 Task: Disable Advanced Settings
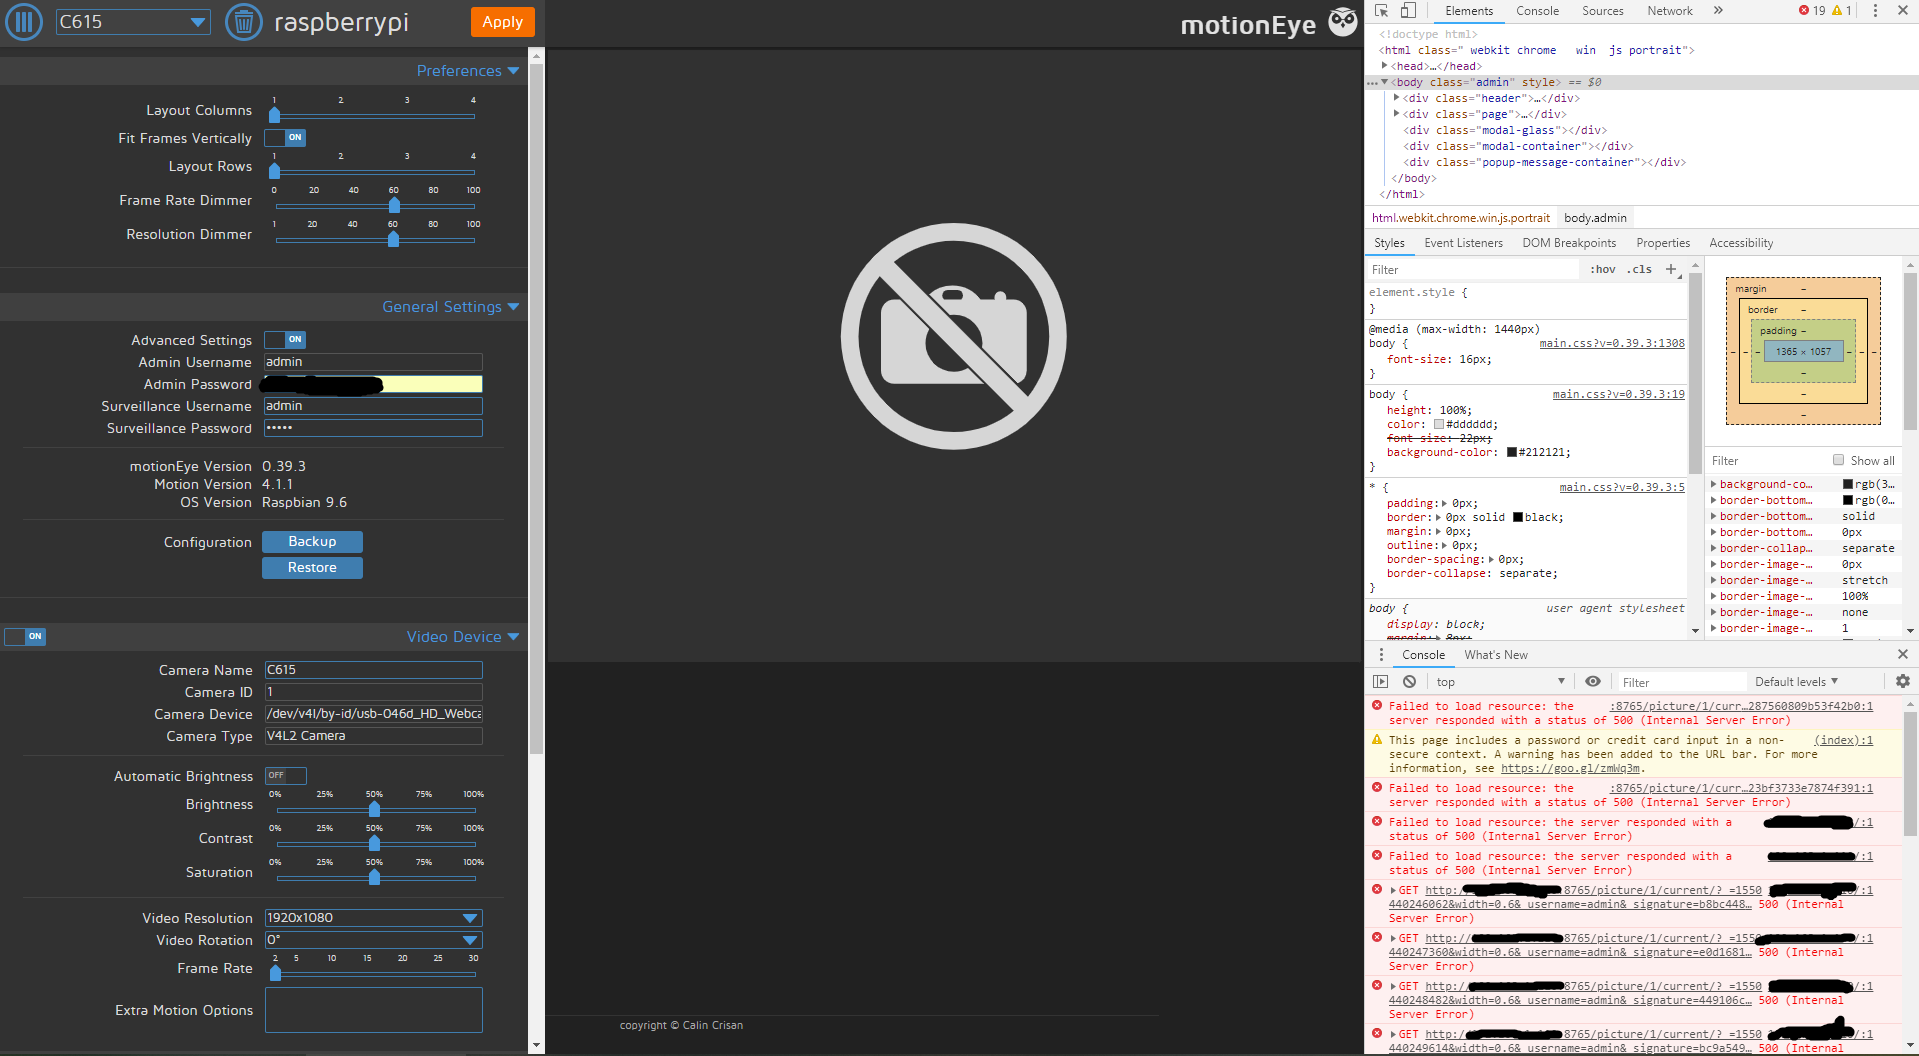(x=285, y=339)
